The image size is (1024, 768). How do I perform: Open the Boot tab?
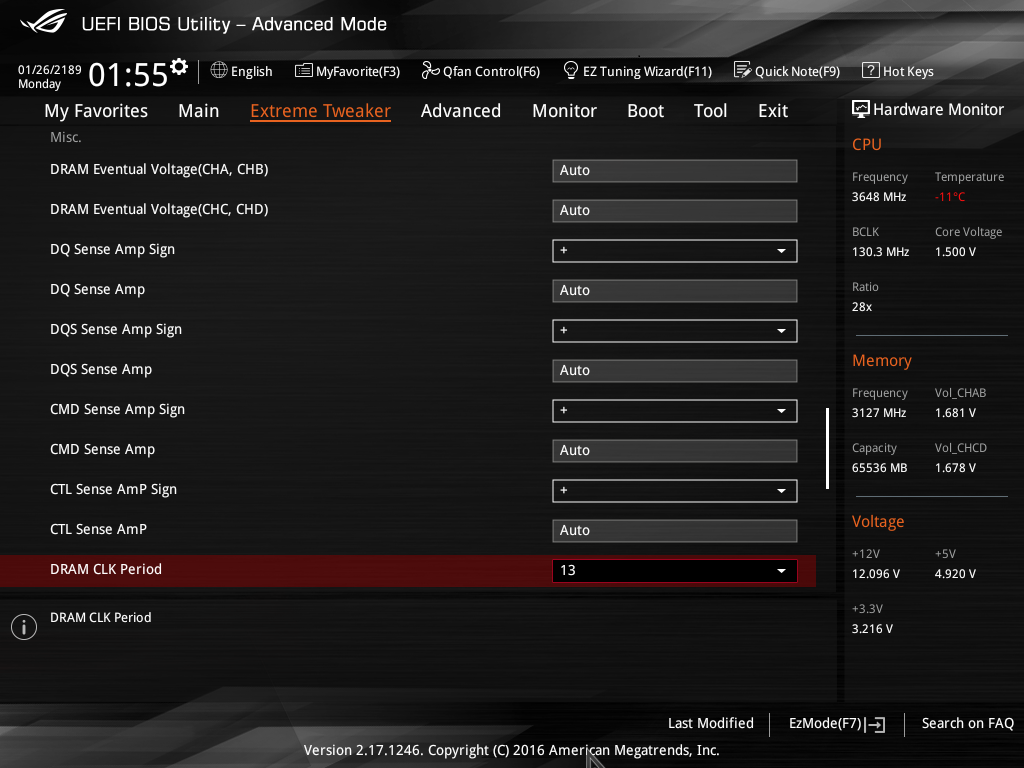(x=645, y=111)
